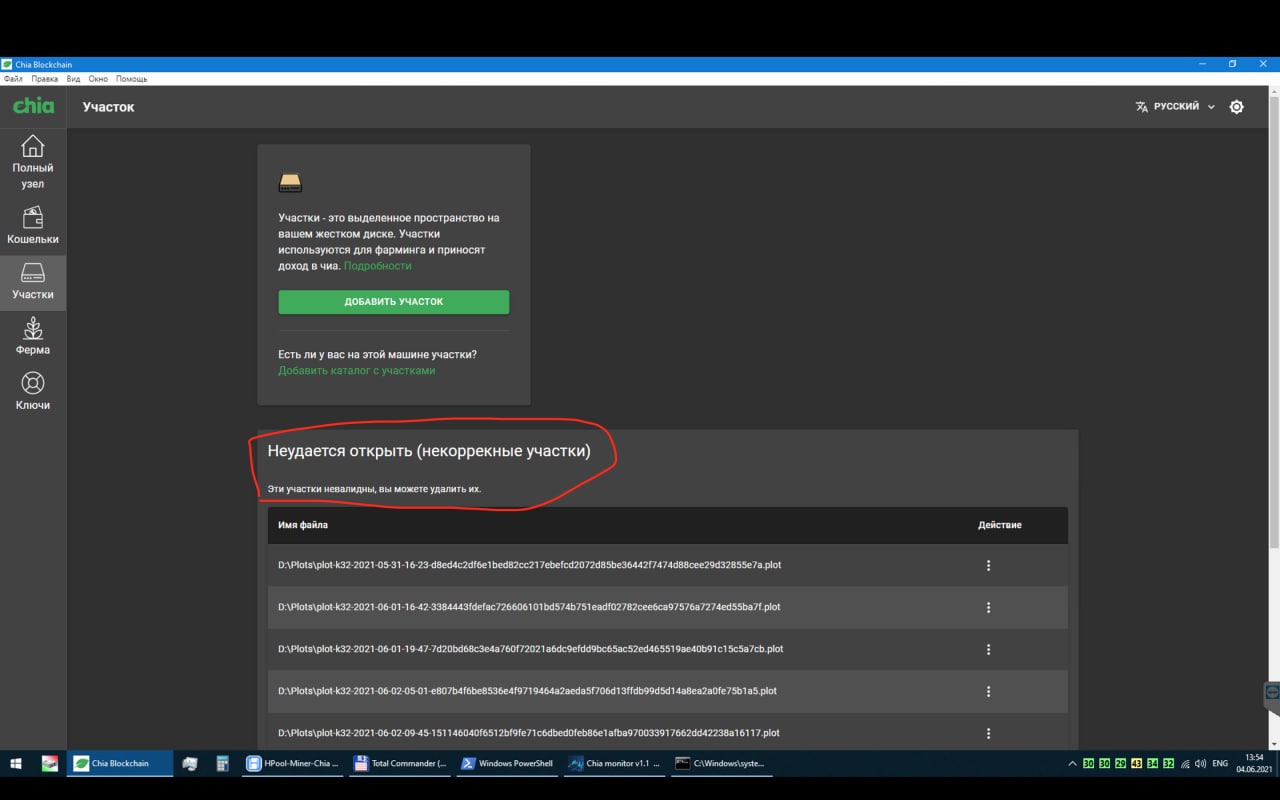Open the Окно menu
Viewport: 1280px width, 800px height.
[x=98, y=79]
